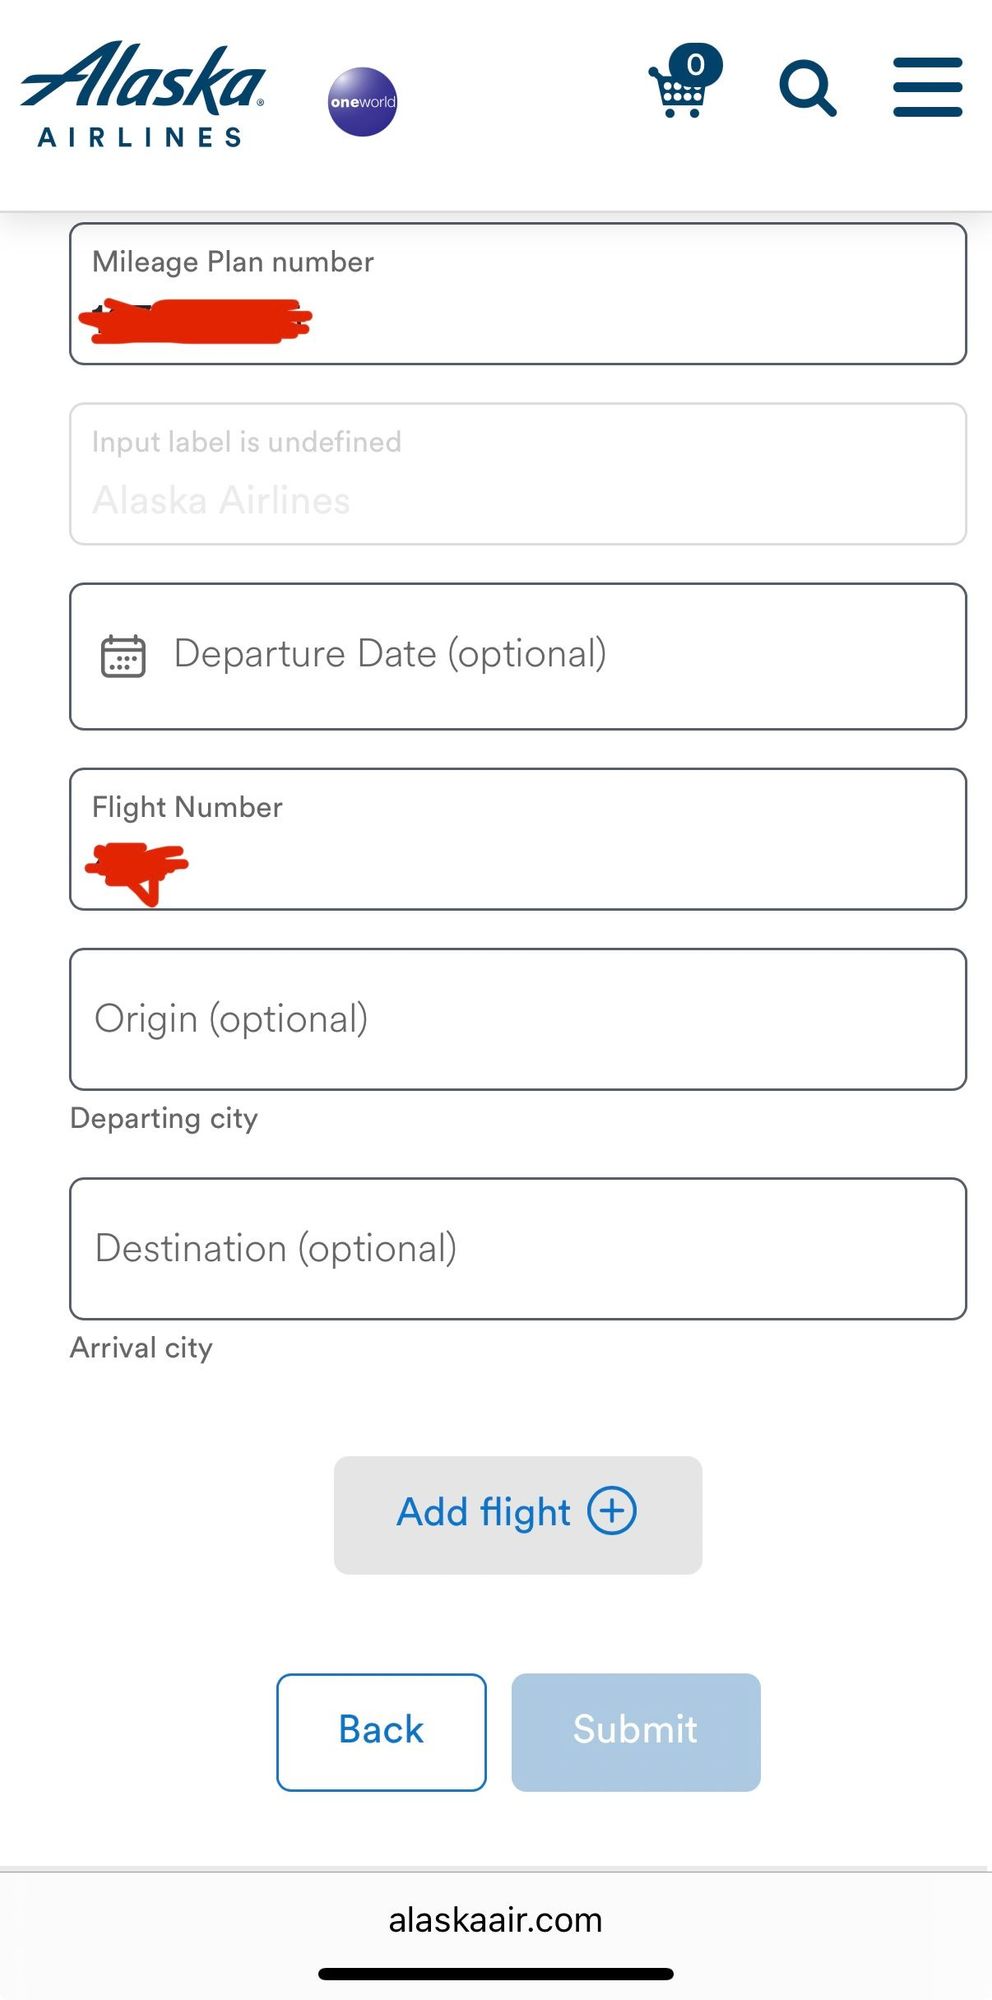Go back with the Back button
The height and width of the screenshot is (2000, 992).
381,1731
